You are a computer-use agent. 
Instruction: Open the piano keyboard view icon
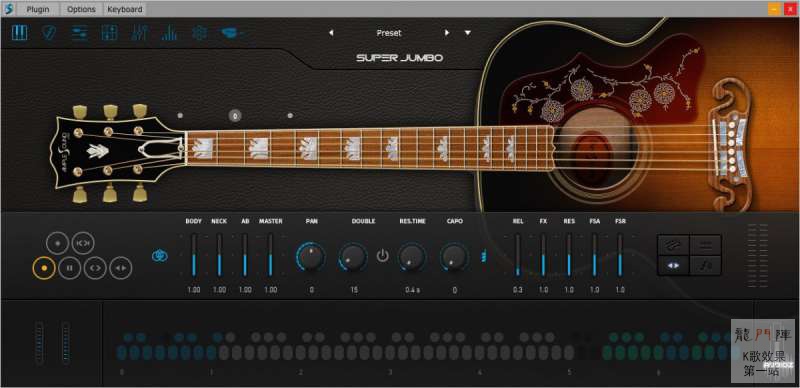(19, 33)
